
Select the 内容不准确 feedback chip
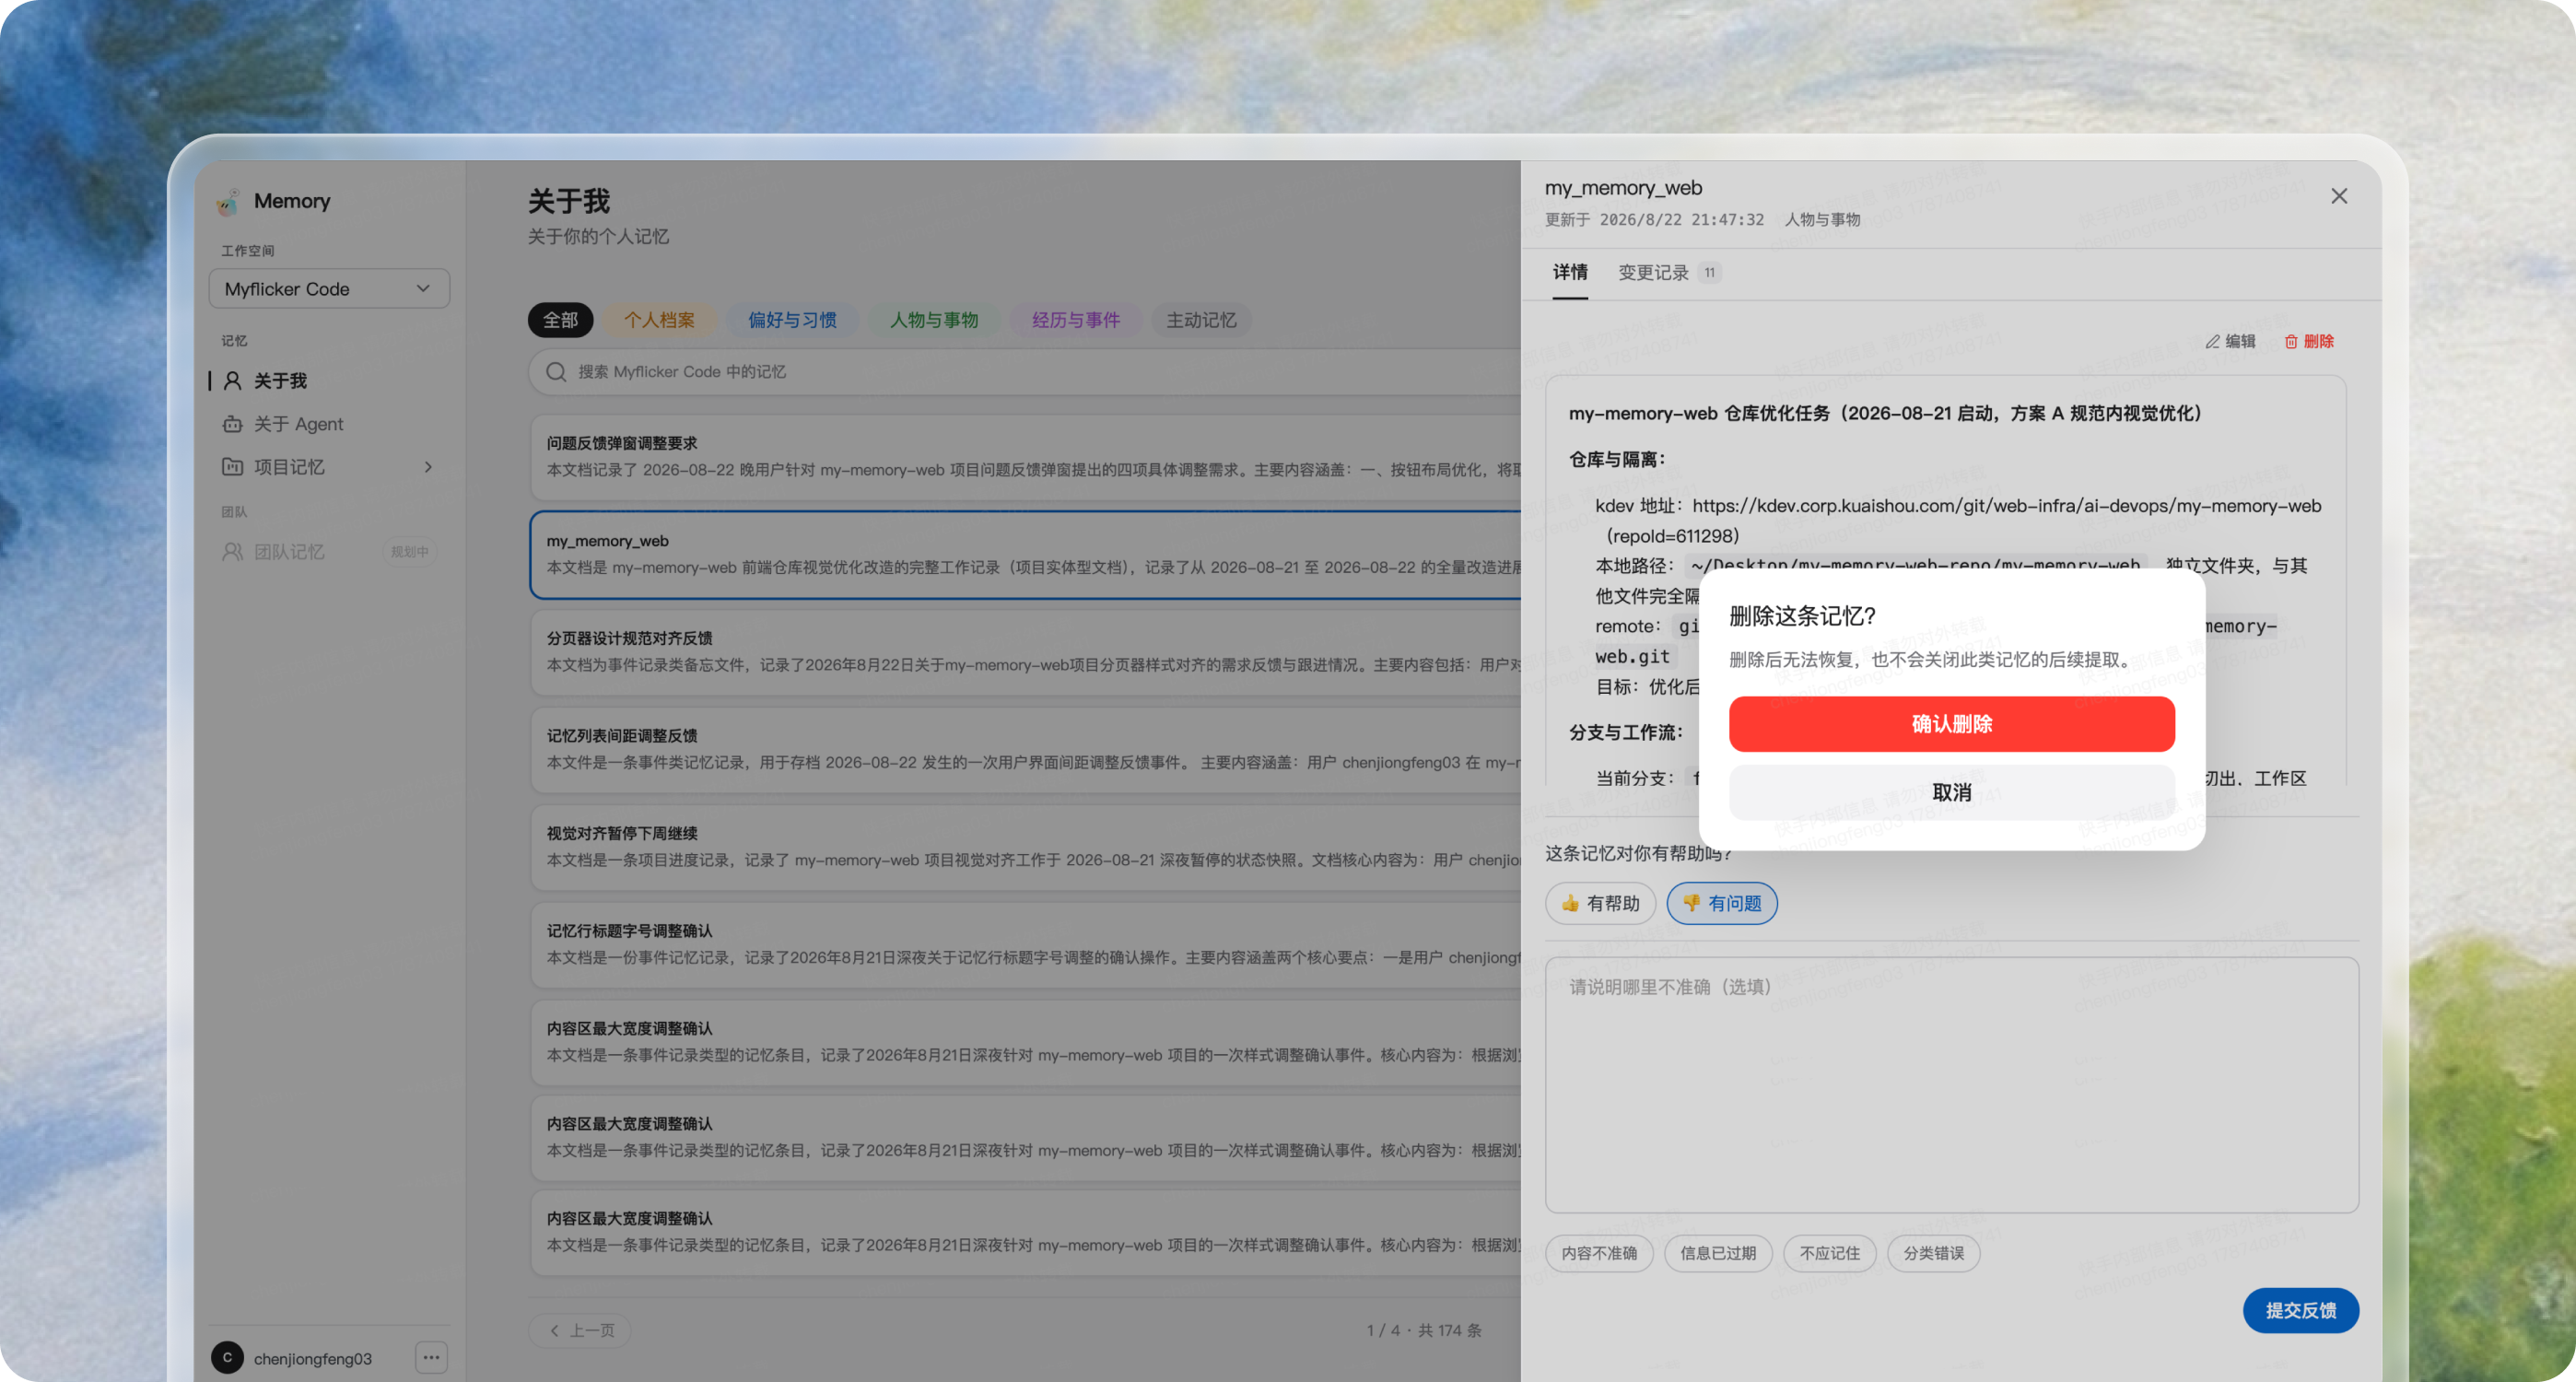pyautogui.click(x=1599, y=1253)
